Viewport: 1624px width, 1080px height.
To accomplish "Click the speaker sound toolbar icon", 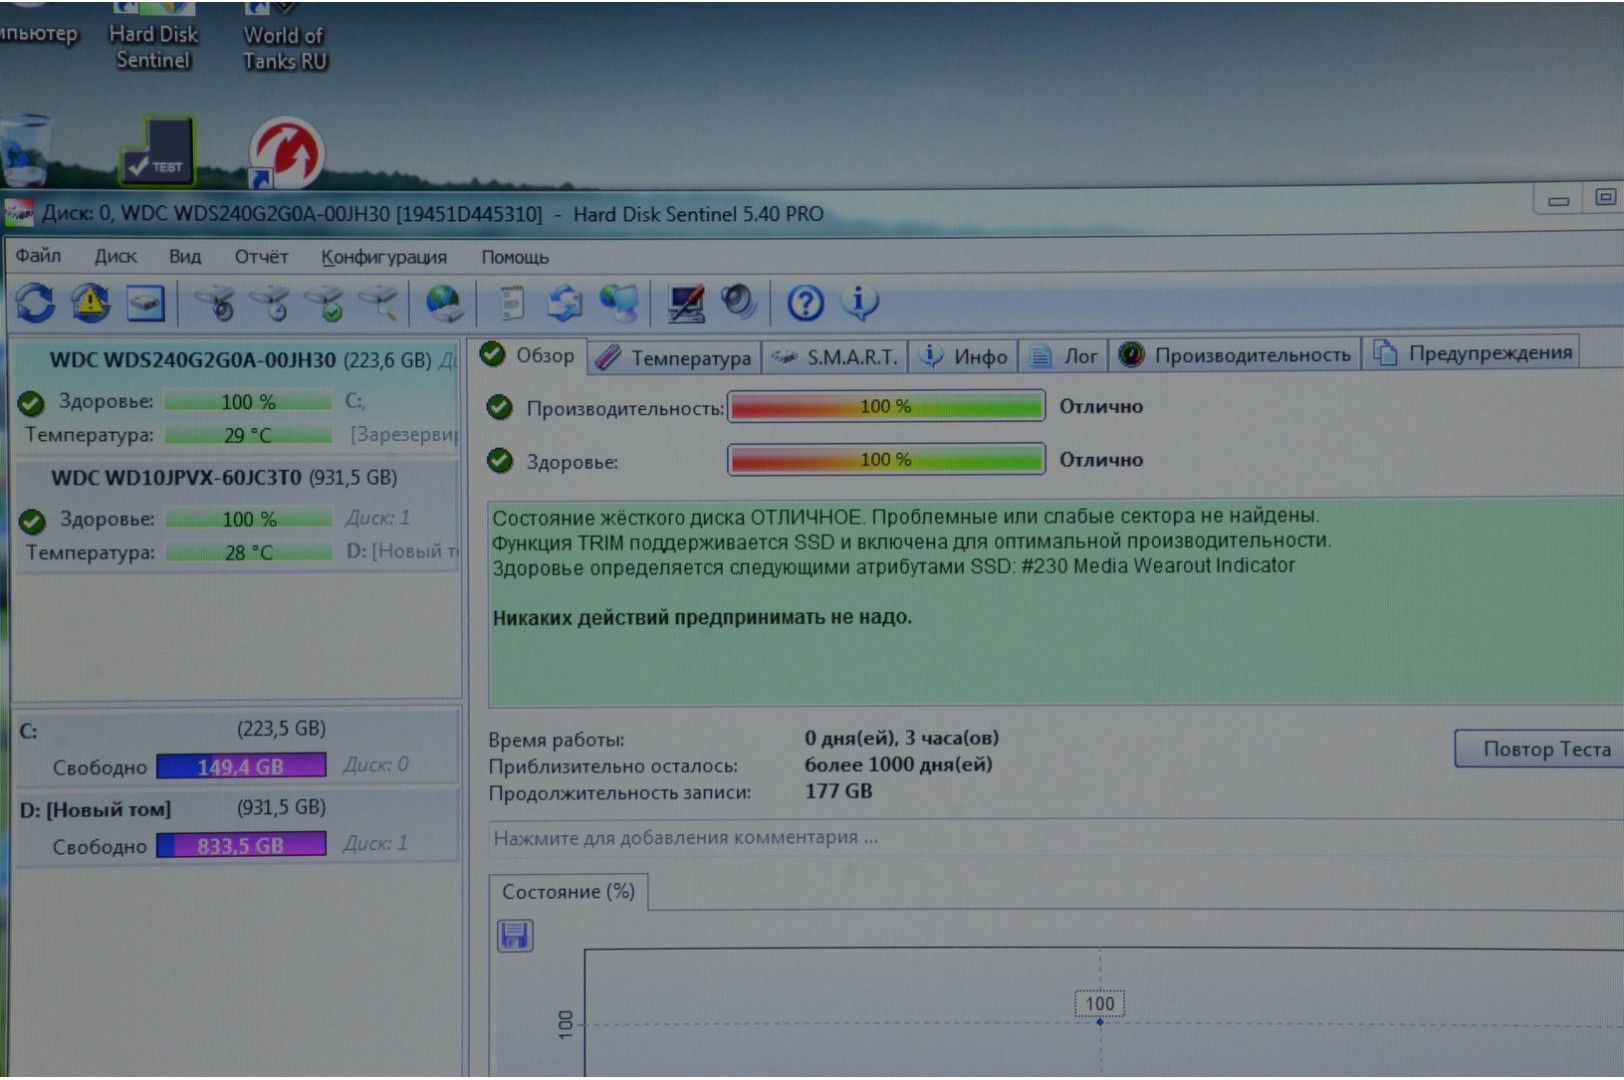I will (739, 301).
